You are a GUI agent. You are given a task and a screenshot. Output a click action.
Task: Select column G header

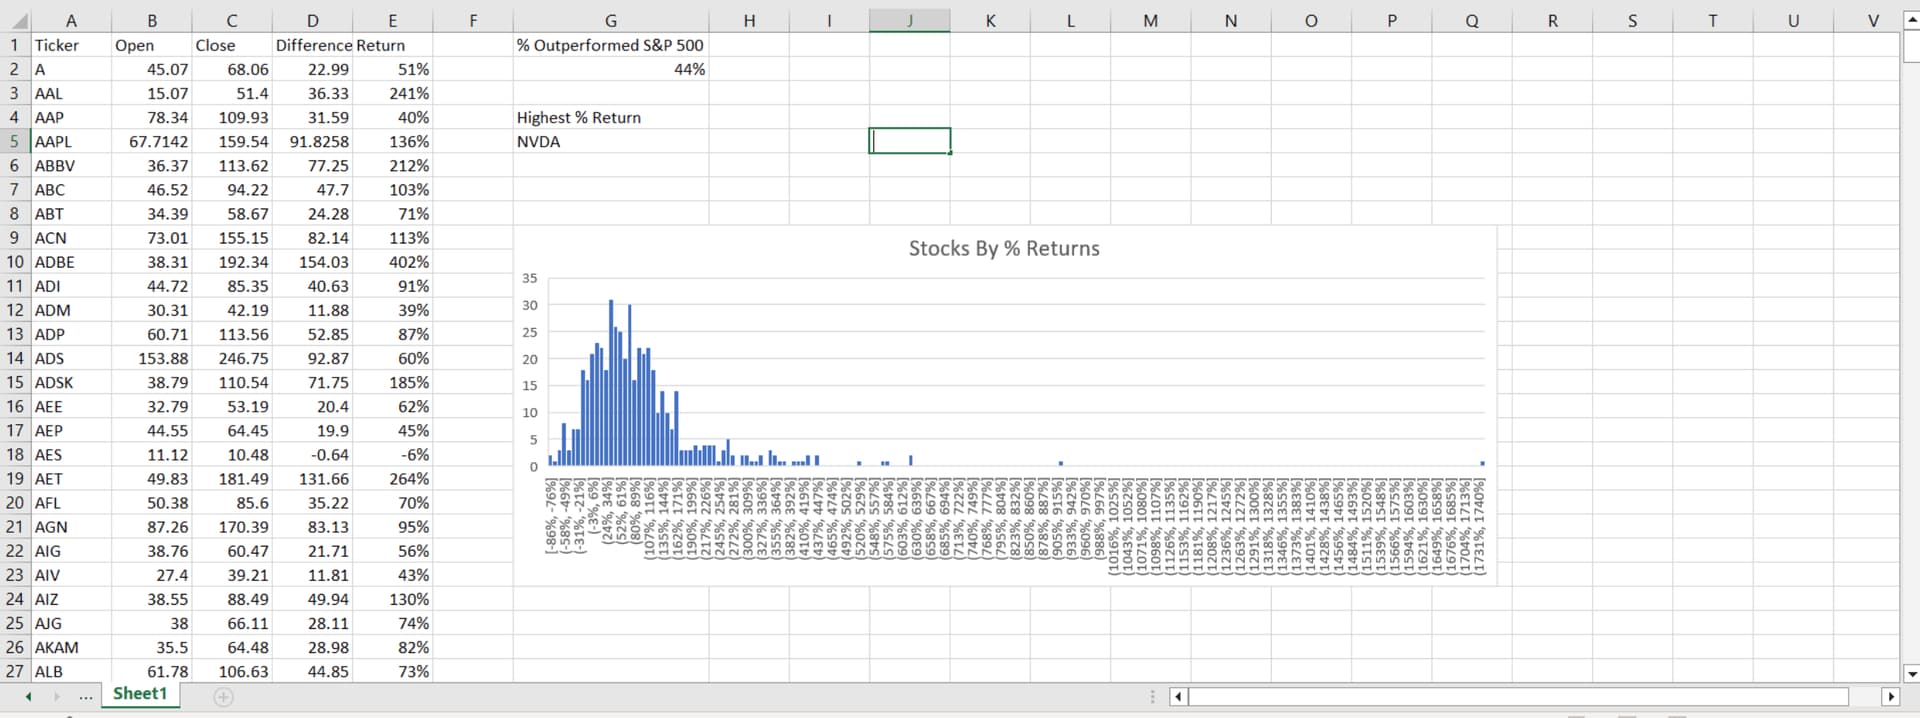pos(610,21)
